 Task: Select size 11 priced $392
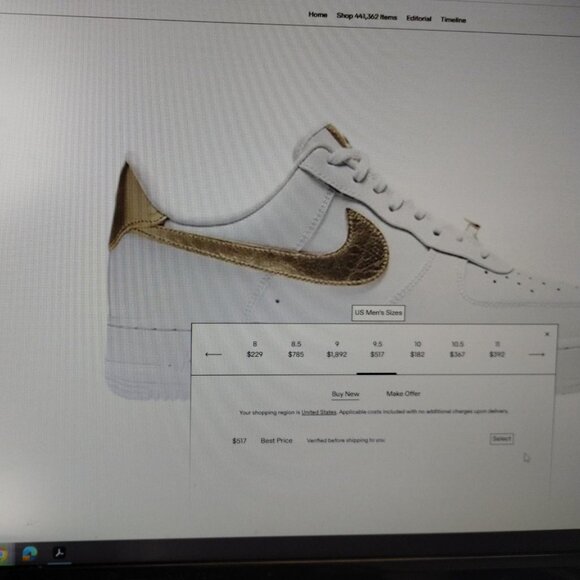(x=497, y=349)
